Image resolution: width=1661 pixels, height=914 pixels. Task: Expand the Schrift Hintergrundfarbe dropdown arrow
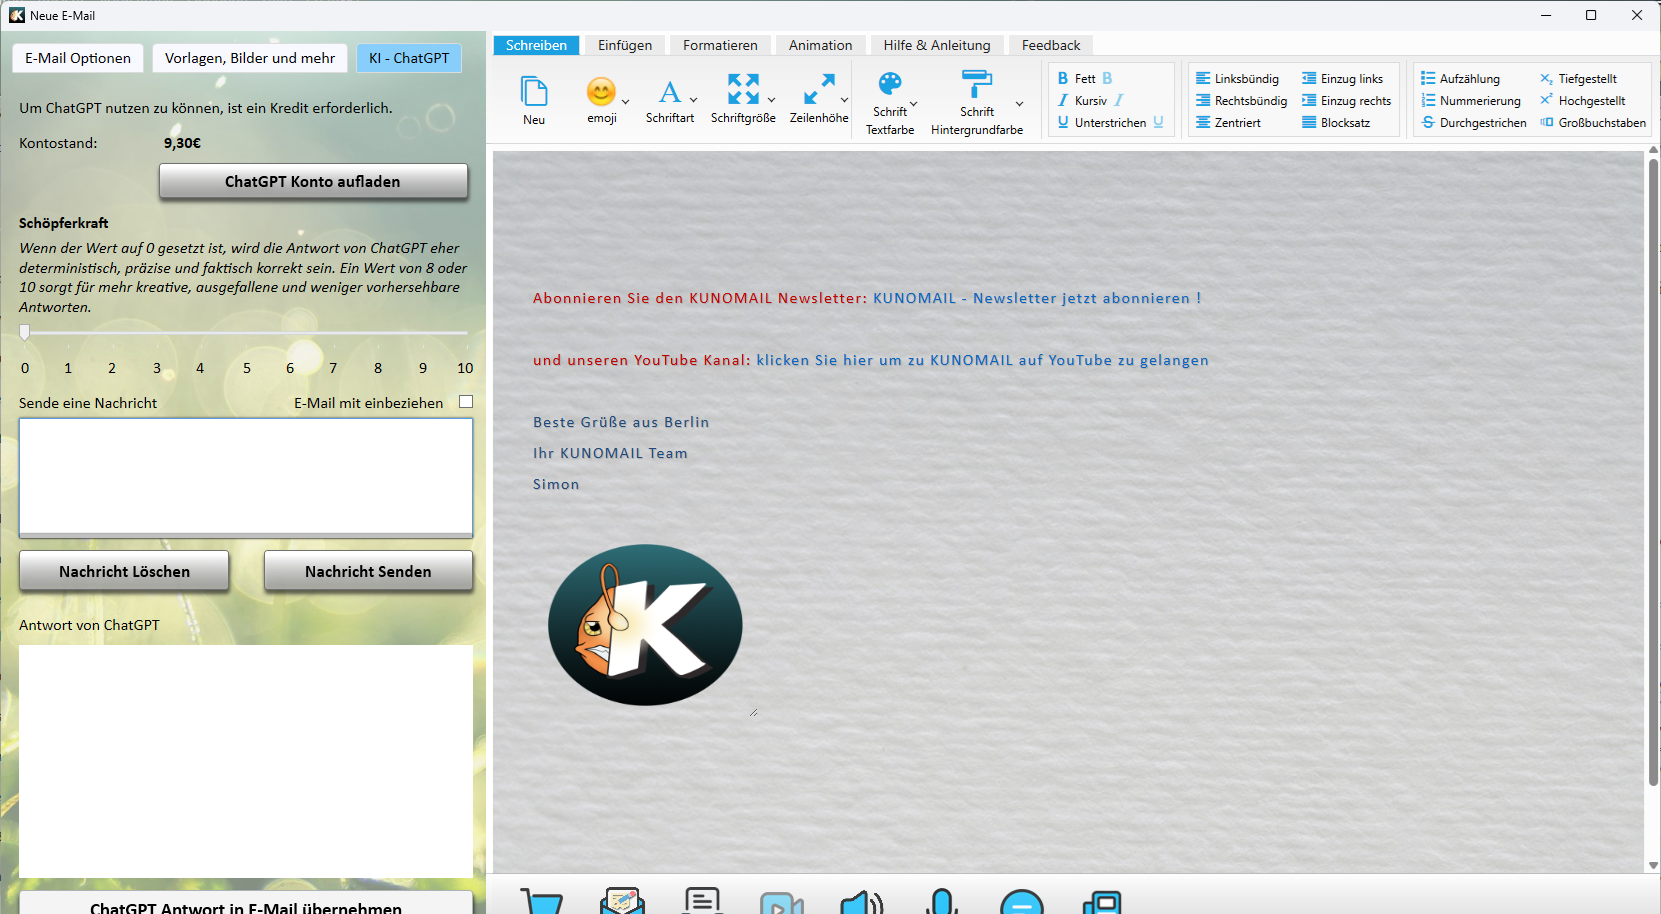tap(1019, 103)
